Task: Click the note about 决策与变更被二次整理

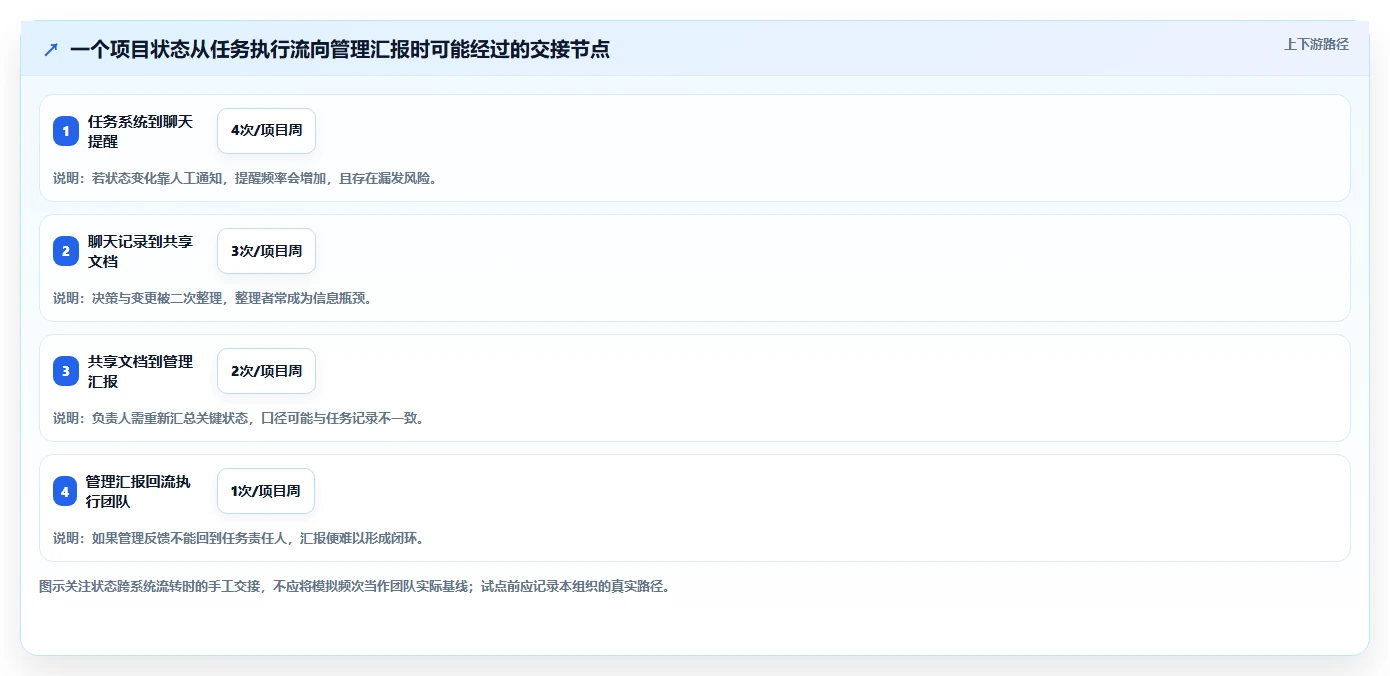Action: point(213,298)
